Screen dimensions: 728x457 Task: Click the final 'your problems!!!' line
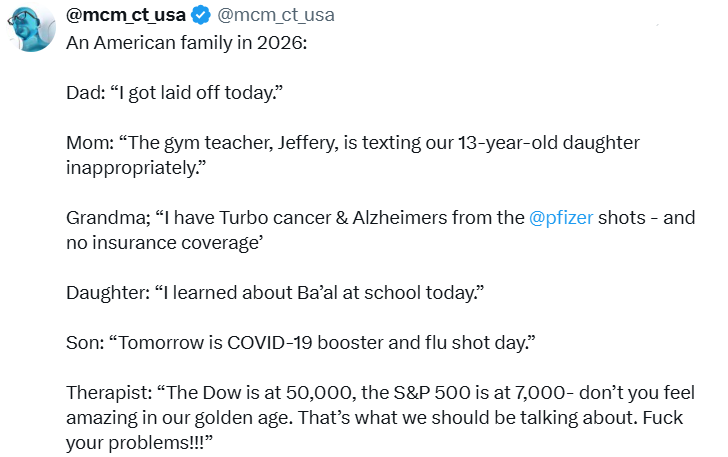pyautogui.click(x=139, y=443)
